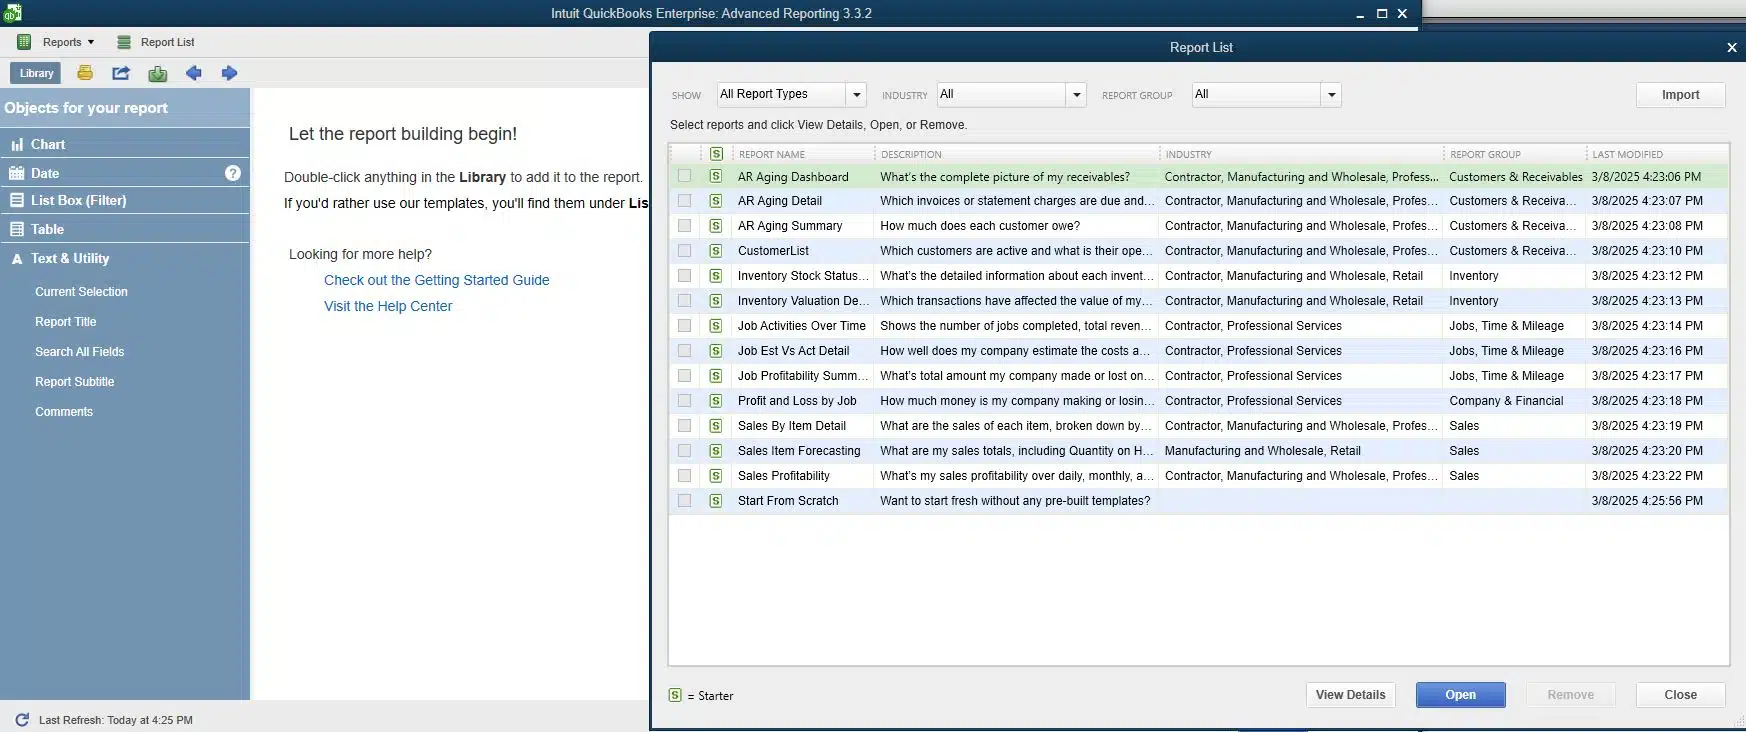1746x732 pixels.
Task: Tick the Inventory Stock Status checkbox
Action: [684, 276]
